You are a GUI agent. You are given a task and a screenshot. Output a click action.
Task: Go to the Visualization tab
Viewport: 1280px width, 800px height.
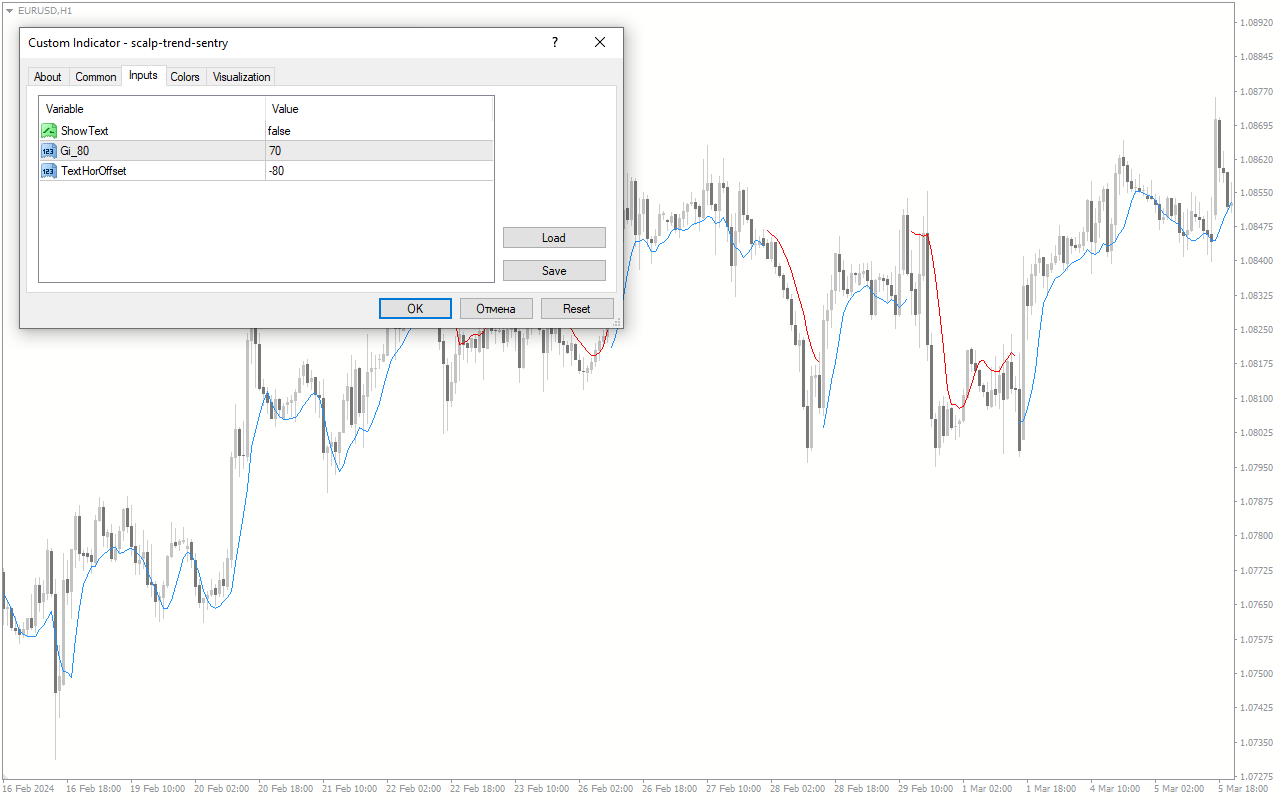coord(241,77)
